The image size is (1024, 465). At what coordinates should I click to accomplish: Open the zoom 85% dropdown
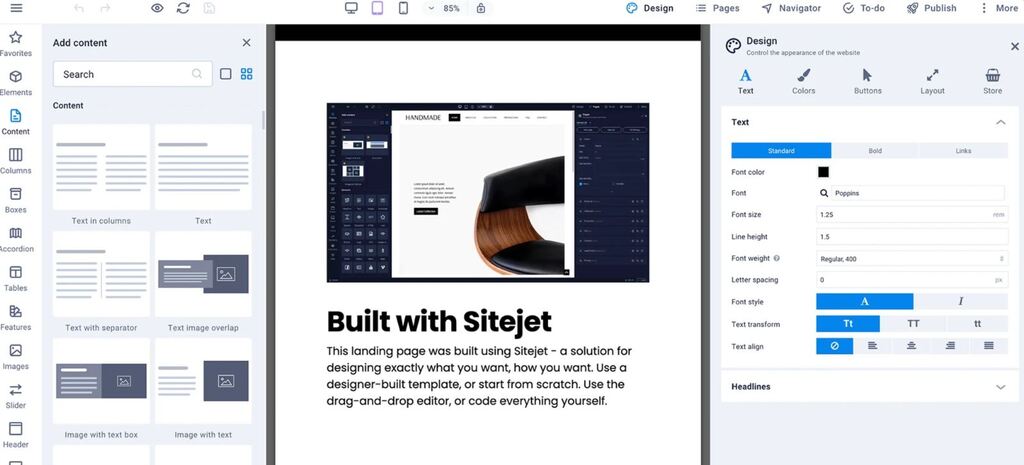tap(445, 8)
